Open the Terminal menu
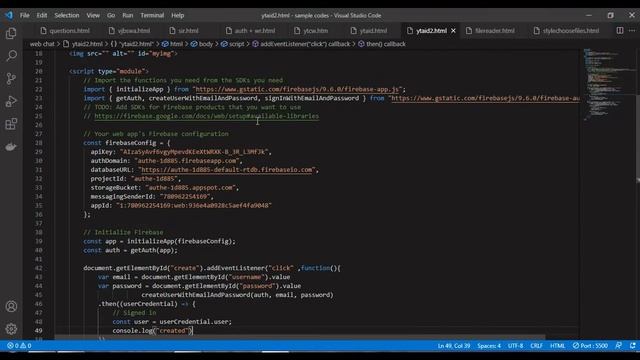This screenshot has width=640, height=360. (152, 16)
